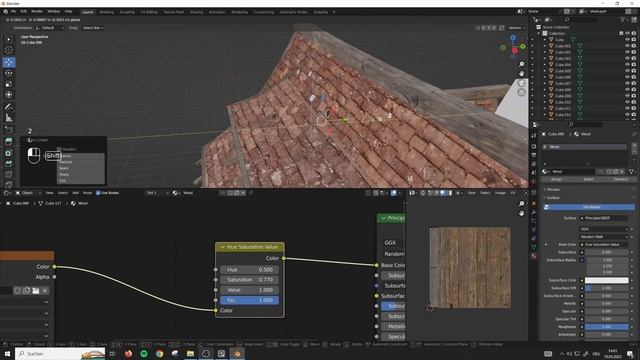Select the Cursor tool in viewport toolbar
Image resolution: width=640 pixels, height=360 pixels.
(9, 50)
